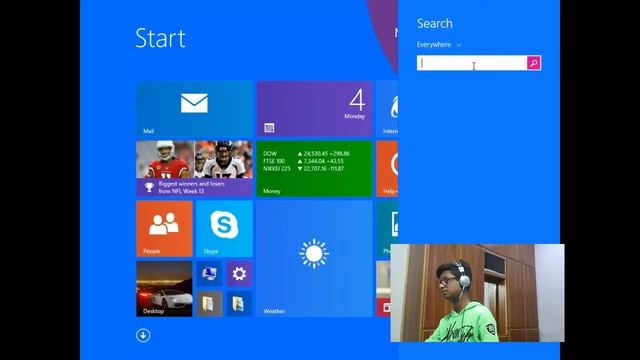Launch the People tile
Viewport: 640px width, 360px height.
(x=164, y=229)
